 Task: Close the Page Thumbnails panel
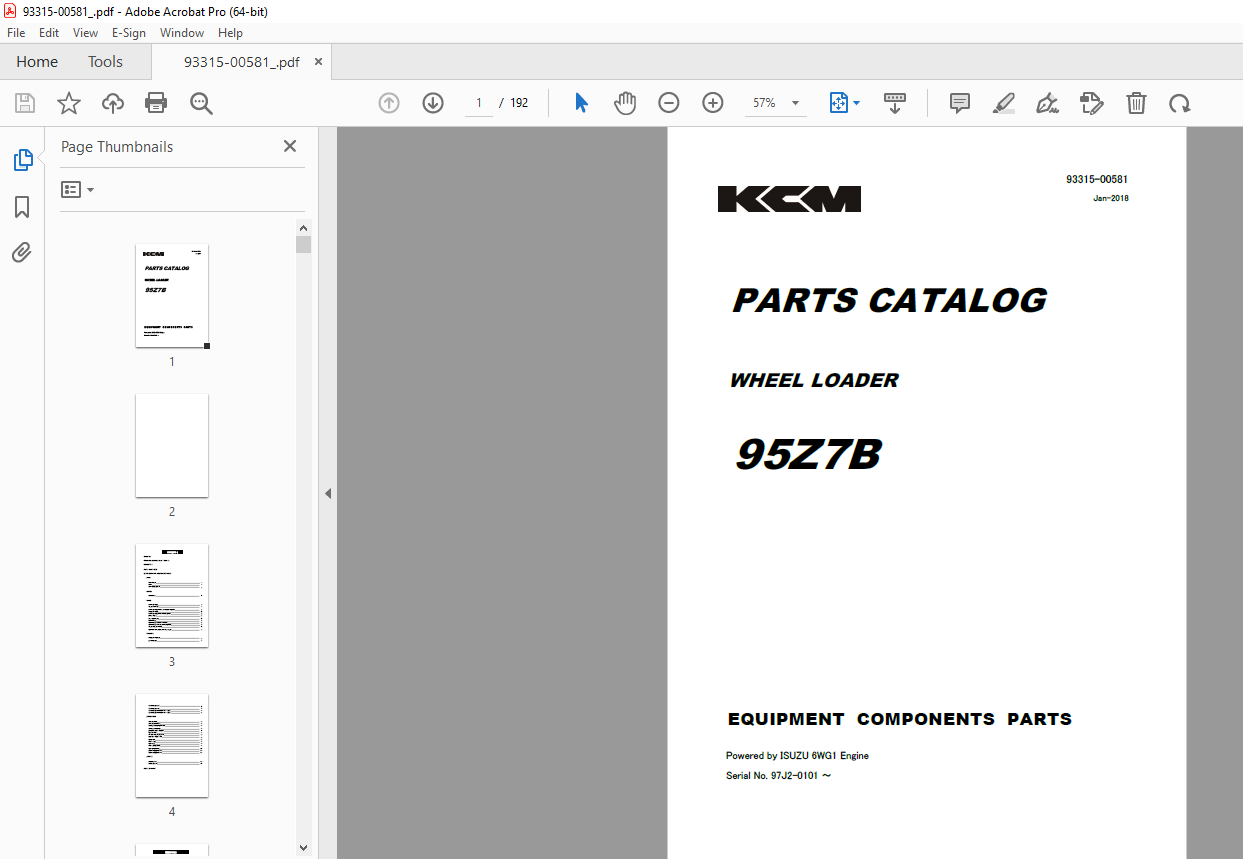290,146
